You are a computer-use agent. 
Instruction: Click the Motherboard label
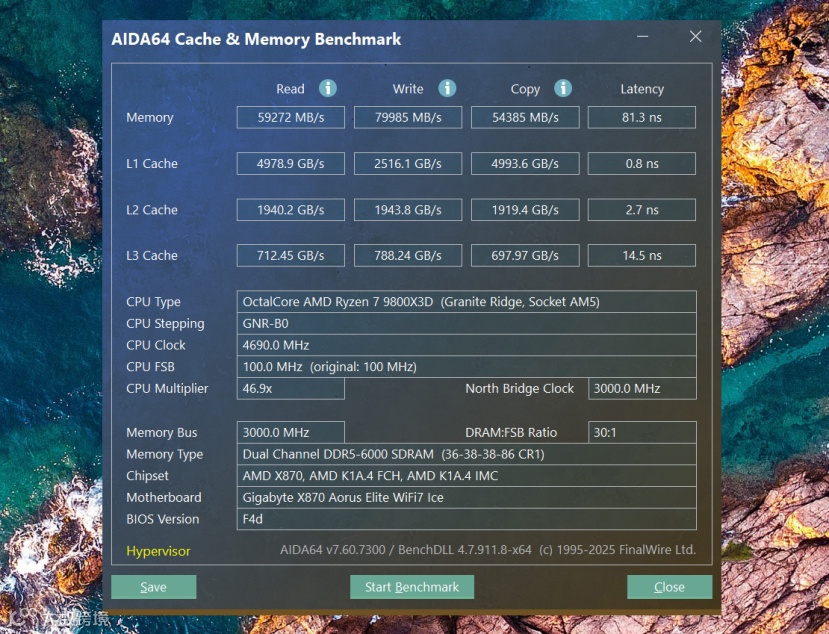[x=164, y=498]
